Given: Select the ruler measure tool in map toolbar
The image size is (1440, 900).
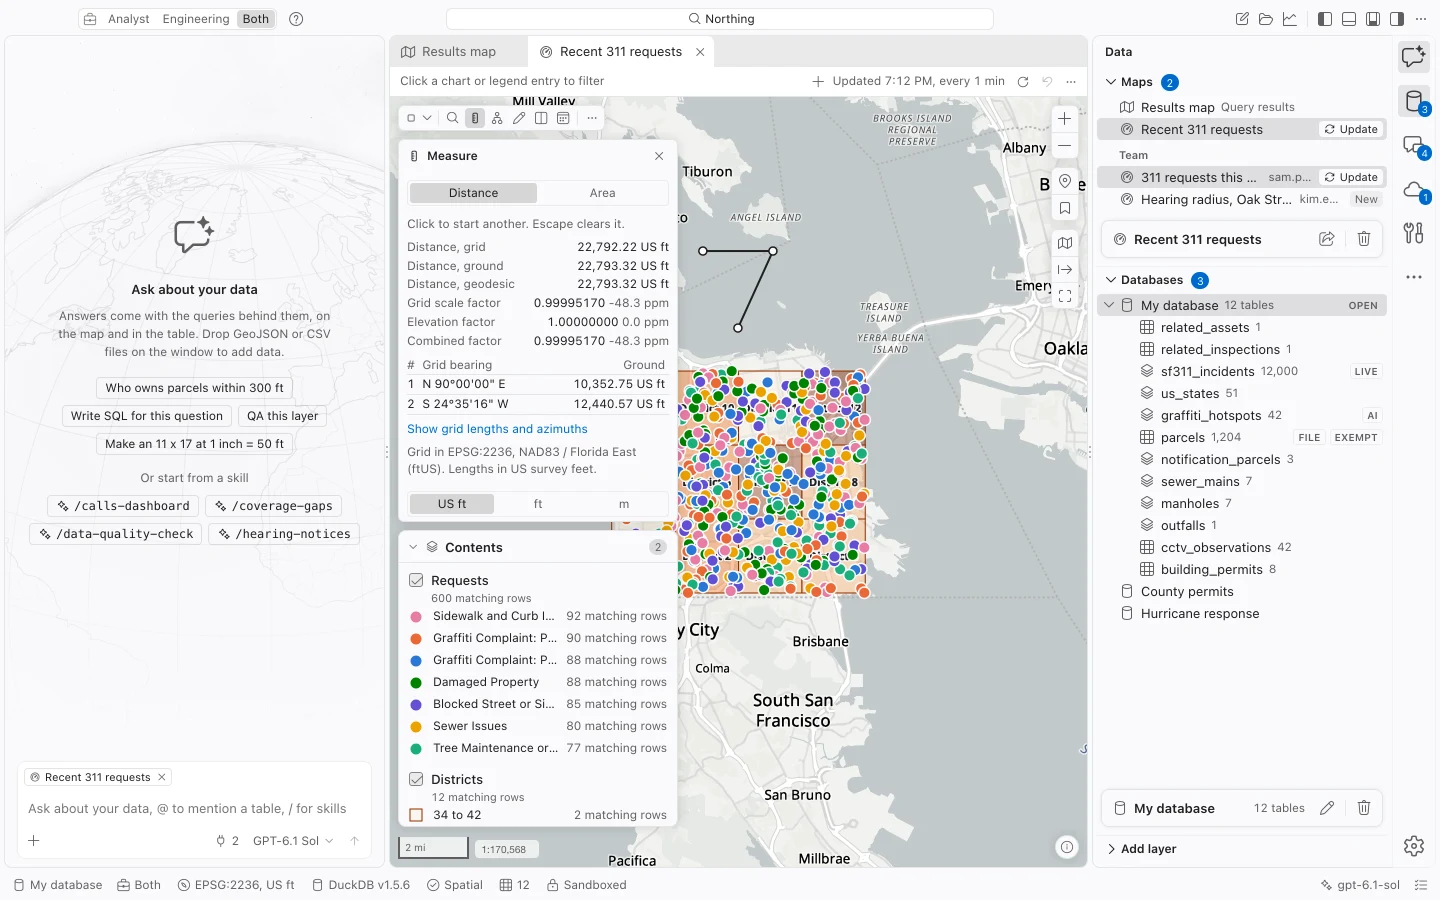Looking at the screenshot, I should [475, 118].
